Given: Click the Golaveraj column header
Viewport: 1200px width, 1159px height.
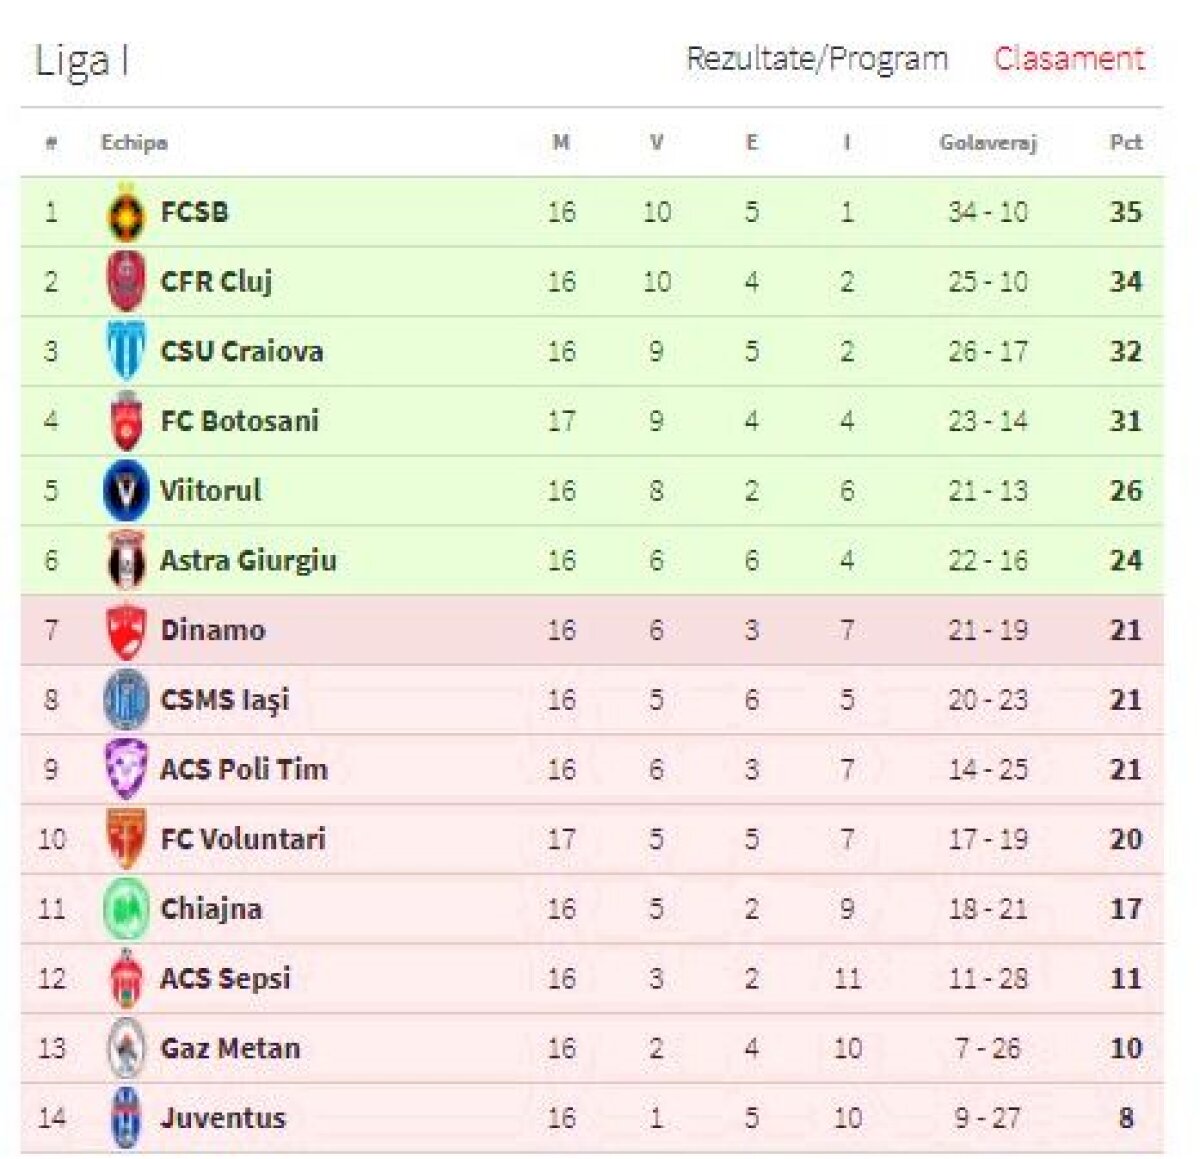Looking at the screenshot, I should 988,142.
